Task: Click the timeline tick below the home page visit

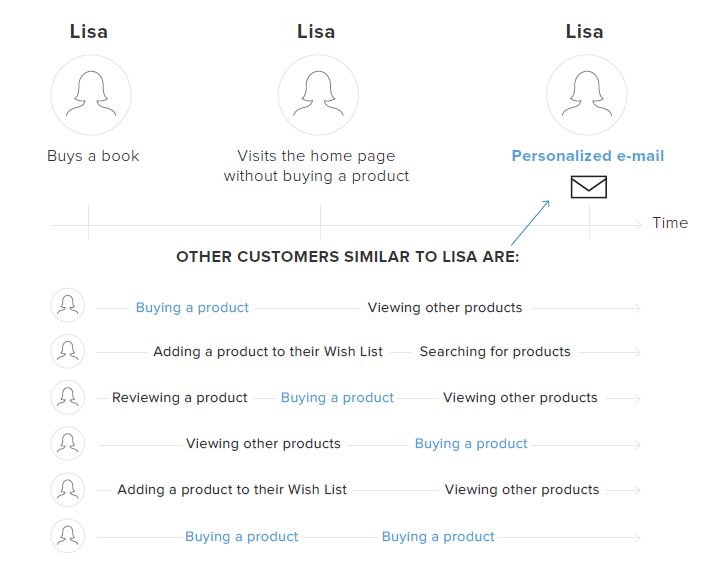Action: point(321,222)
